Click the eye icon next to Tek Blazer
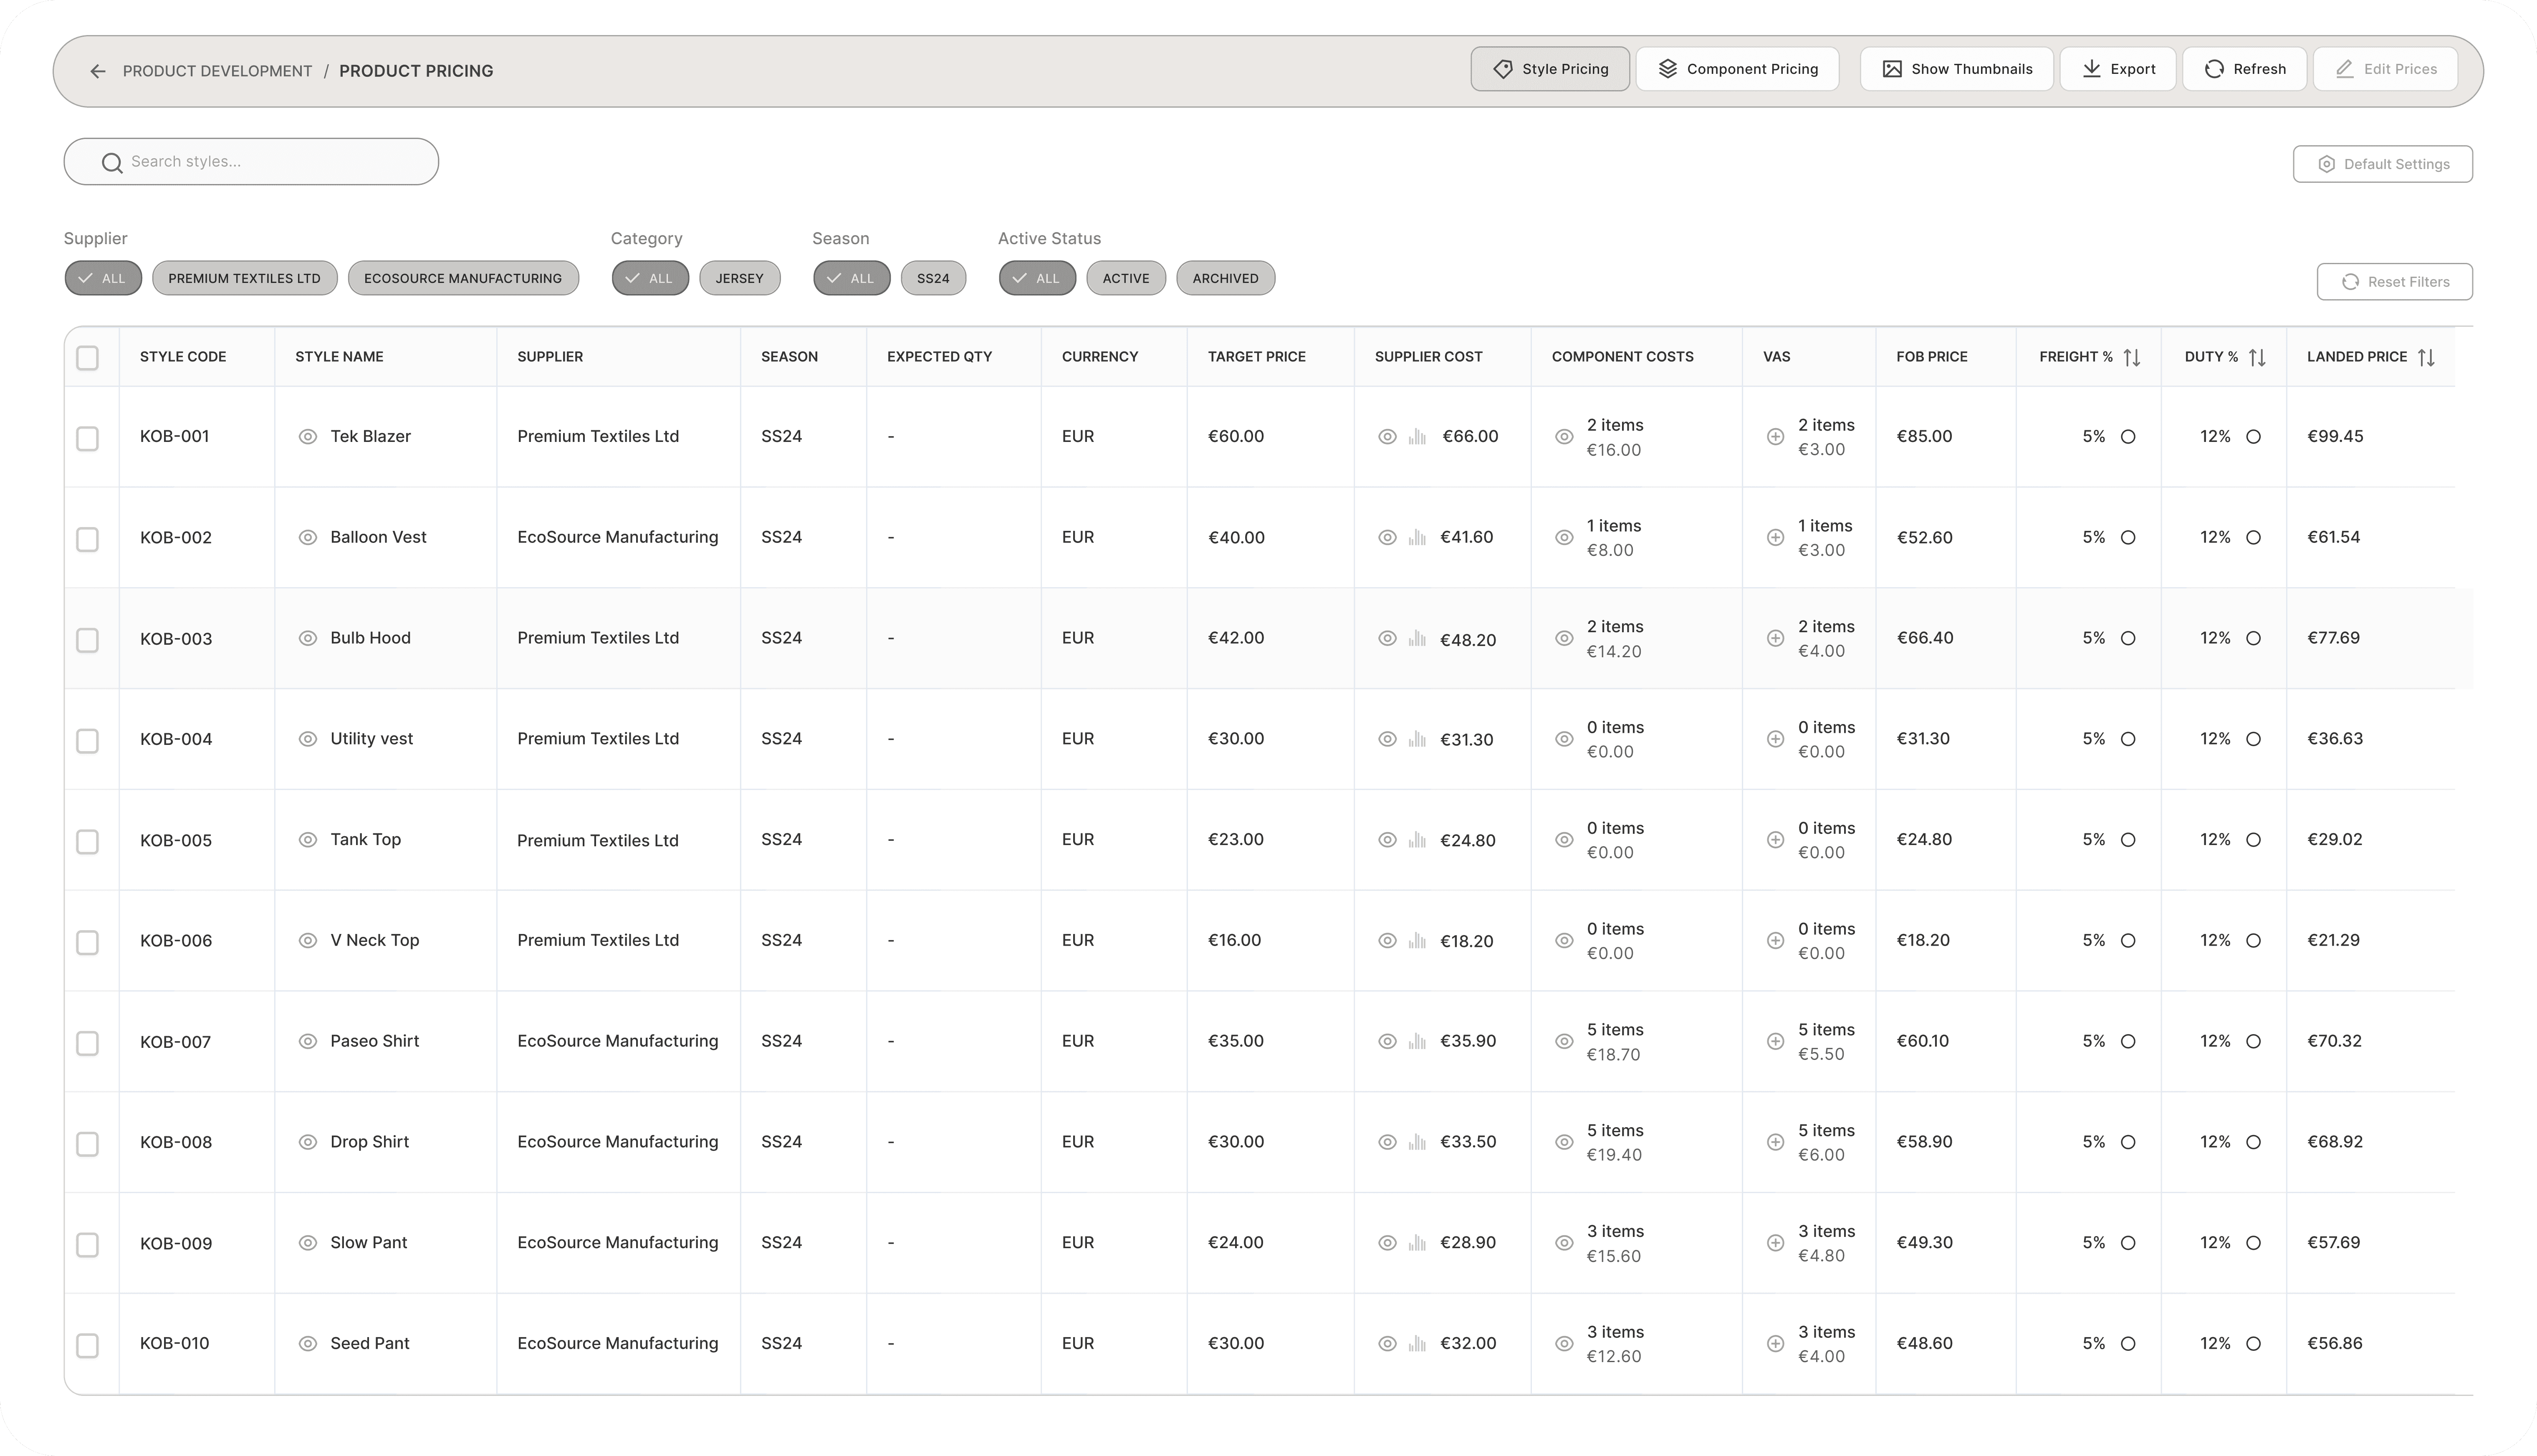This screenshot has width=2537, height=1456. point(308,437)
